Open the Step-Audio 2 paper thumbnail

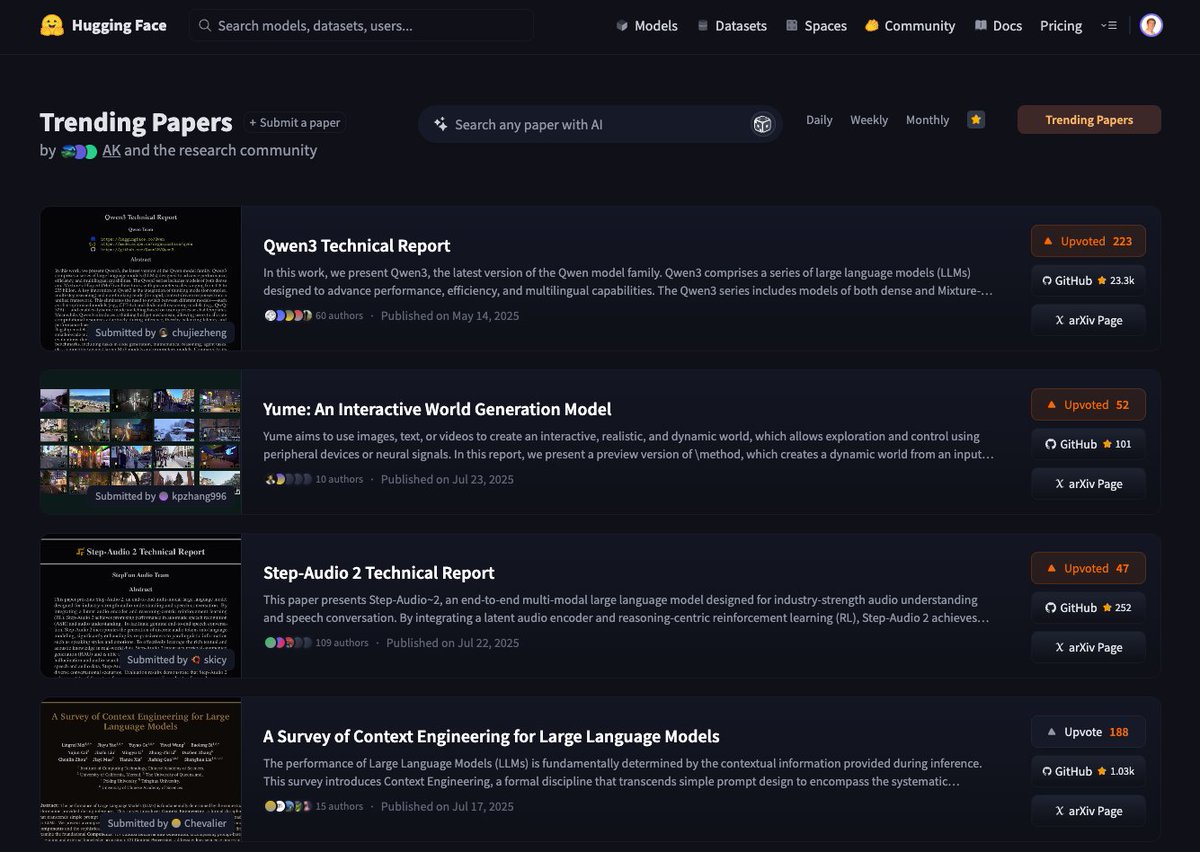tap(140, 606)
